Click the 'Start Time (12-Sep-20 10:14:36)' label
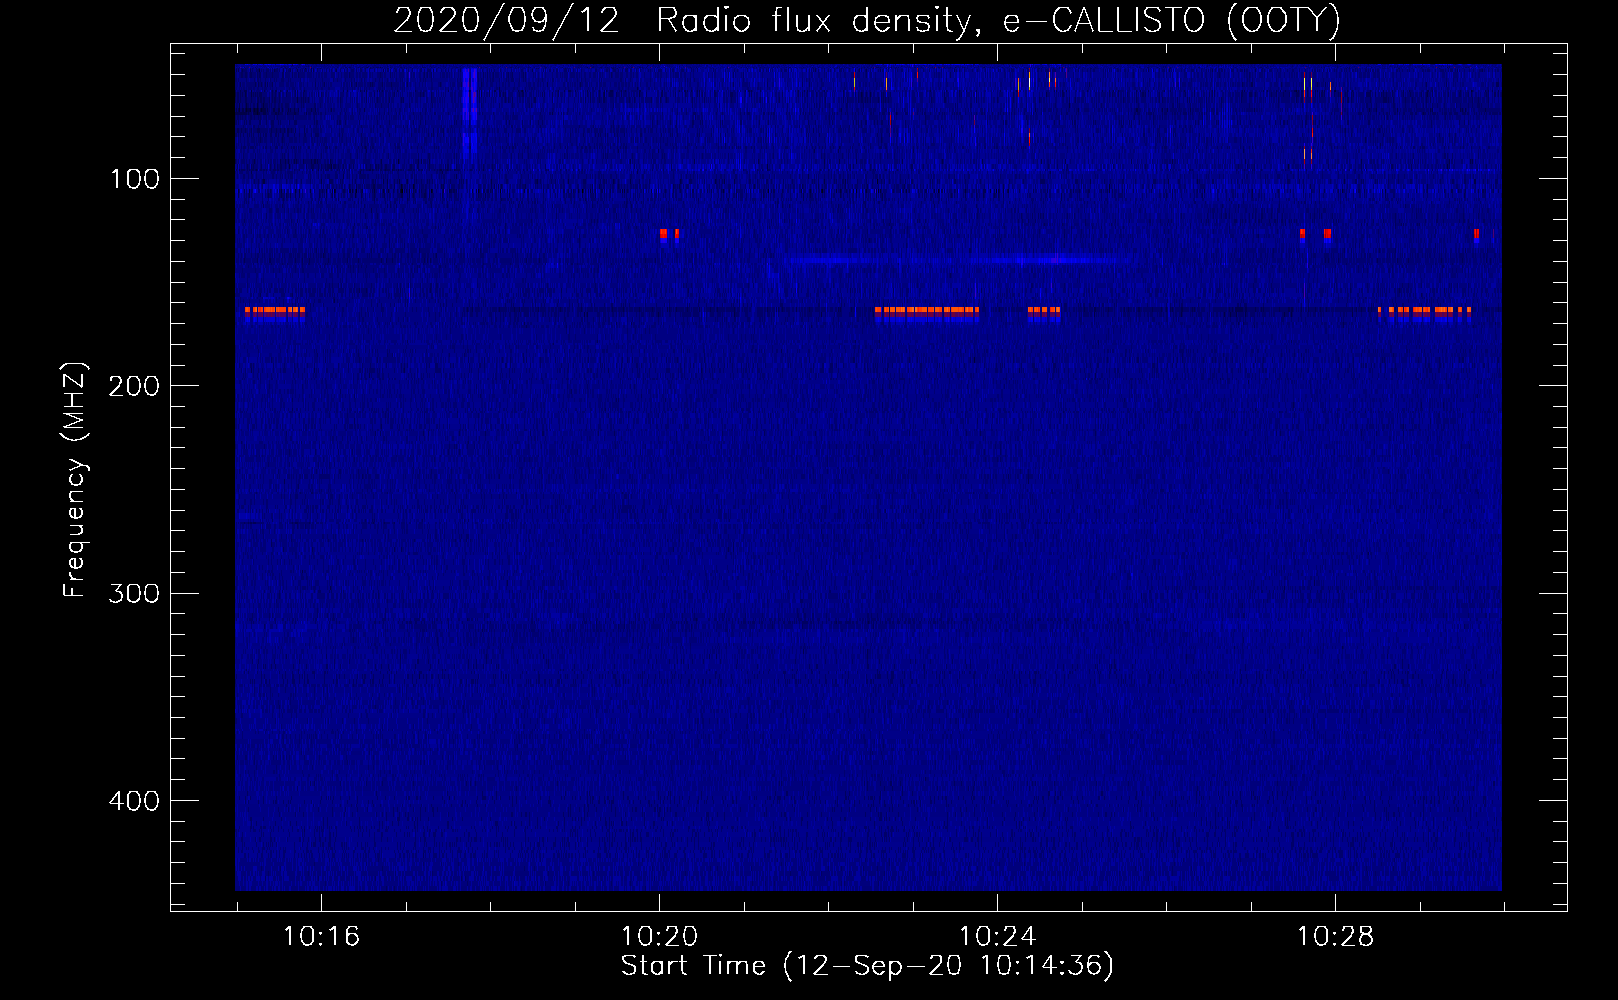Image resolution: width=1618 pixels, height=1000 pixels. (867, 966)
